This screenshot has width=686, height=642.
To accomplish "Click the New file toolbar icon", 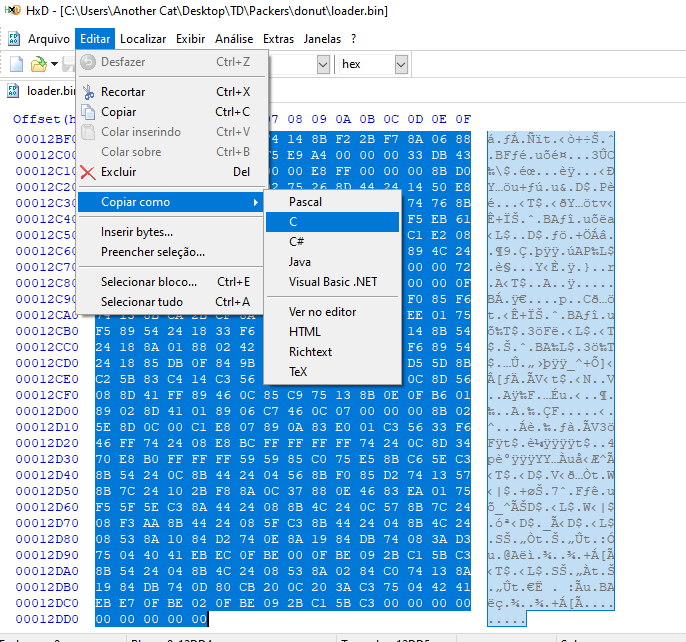I will 17,64.
